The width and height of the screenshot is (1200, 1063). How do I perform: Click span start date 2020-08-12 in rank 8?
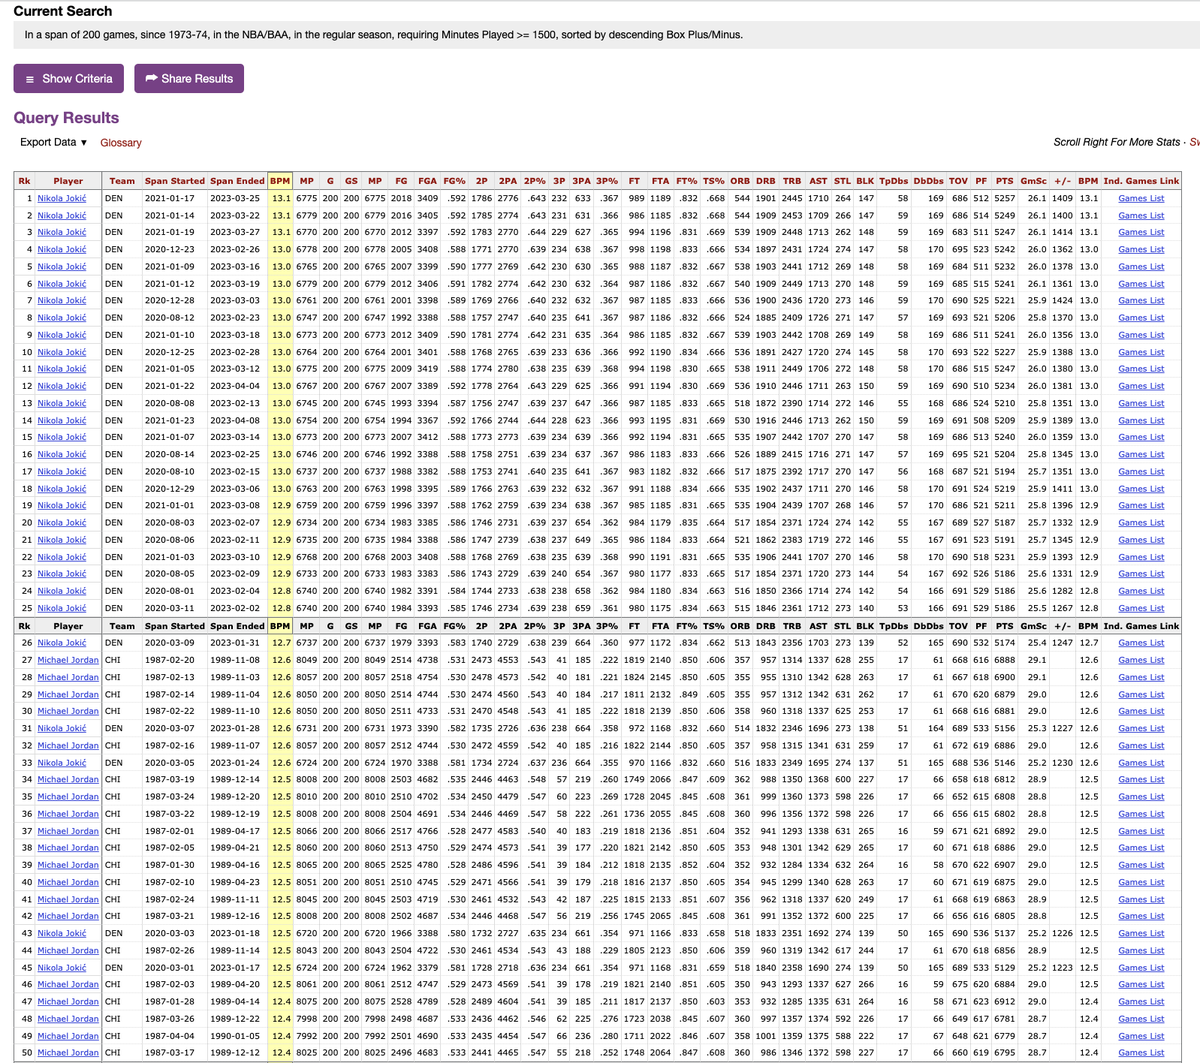pos(169,318)
